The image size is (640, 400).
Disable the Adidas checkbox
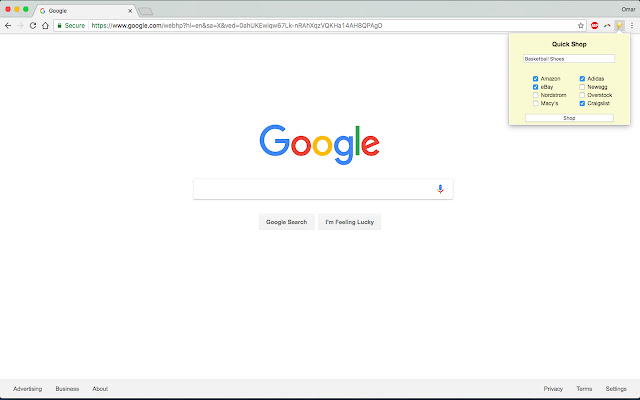coord(582,79)
